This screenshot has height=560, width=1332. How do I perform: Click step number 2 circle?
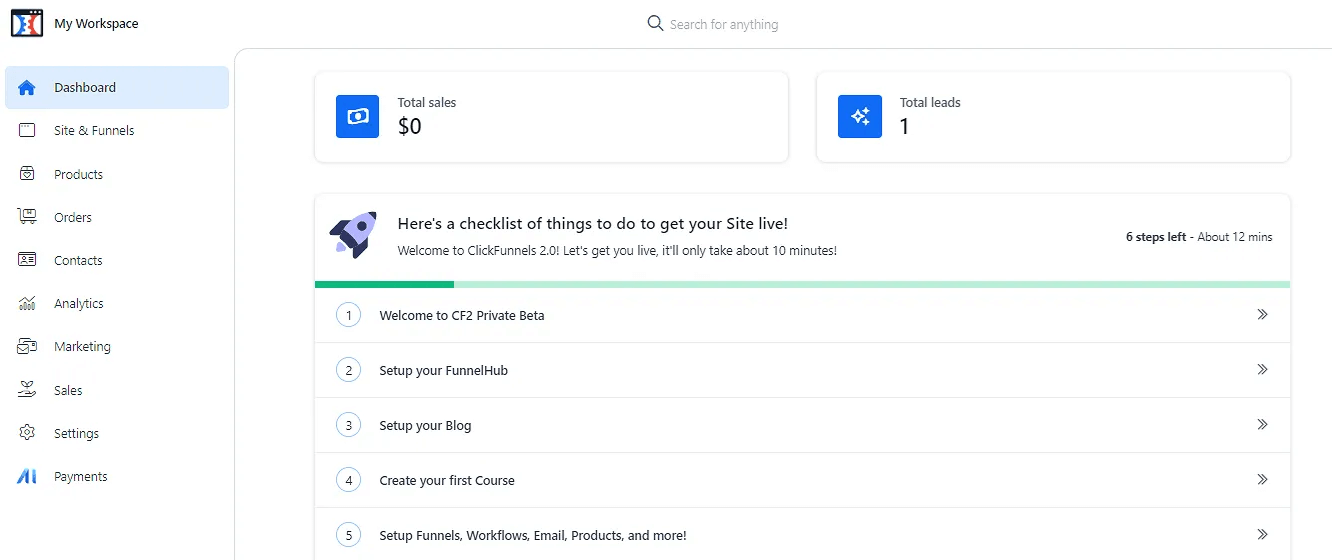(x=349, y=370)
